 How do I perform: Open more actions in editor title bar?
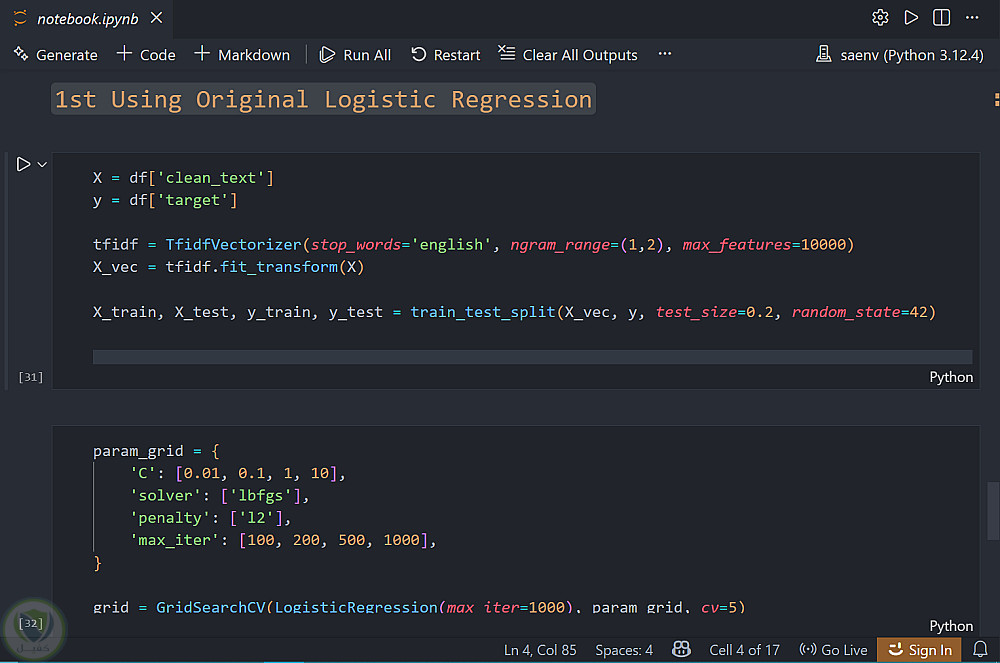coord(972,18)
